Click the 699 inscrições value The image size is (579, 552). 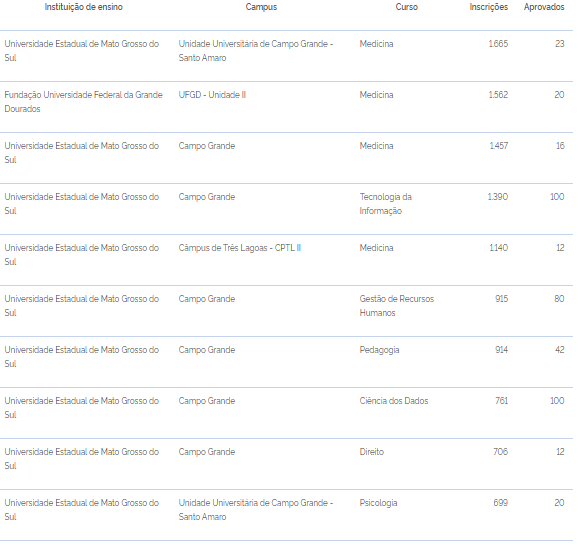pyautogui.click(x=500, y=503)
